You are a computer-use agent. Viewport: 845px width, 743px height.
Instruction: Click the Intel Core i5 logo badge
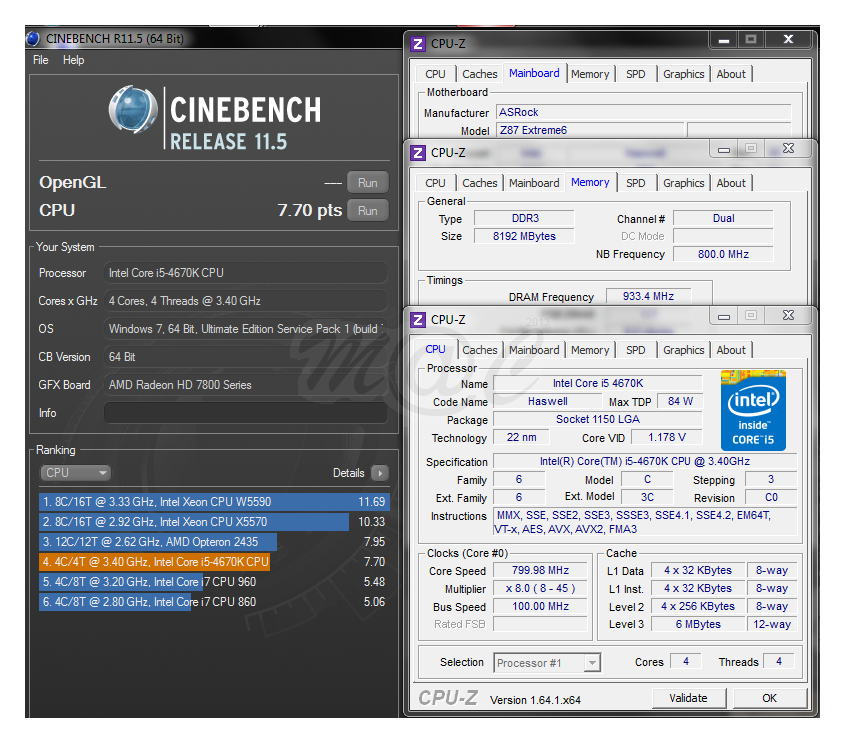point(753,410)
